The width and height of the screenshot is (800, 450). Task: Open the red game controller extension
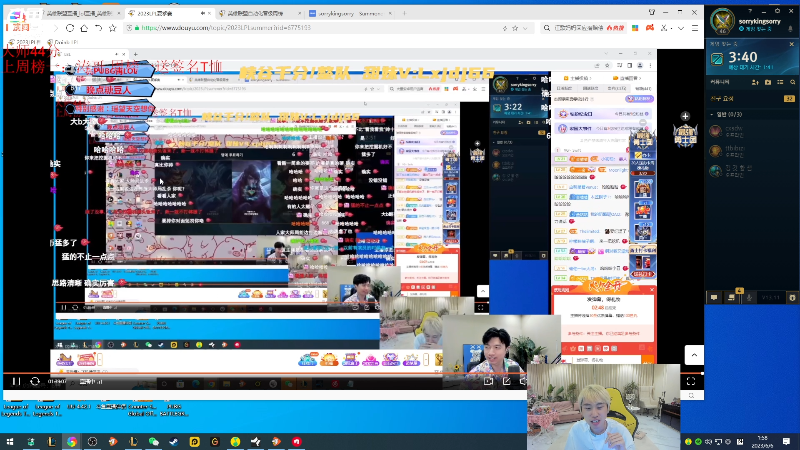[650, 28]
